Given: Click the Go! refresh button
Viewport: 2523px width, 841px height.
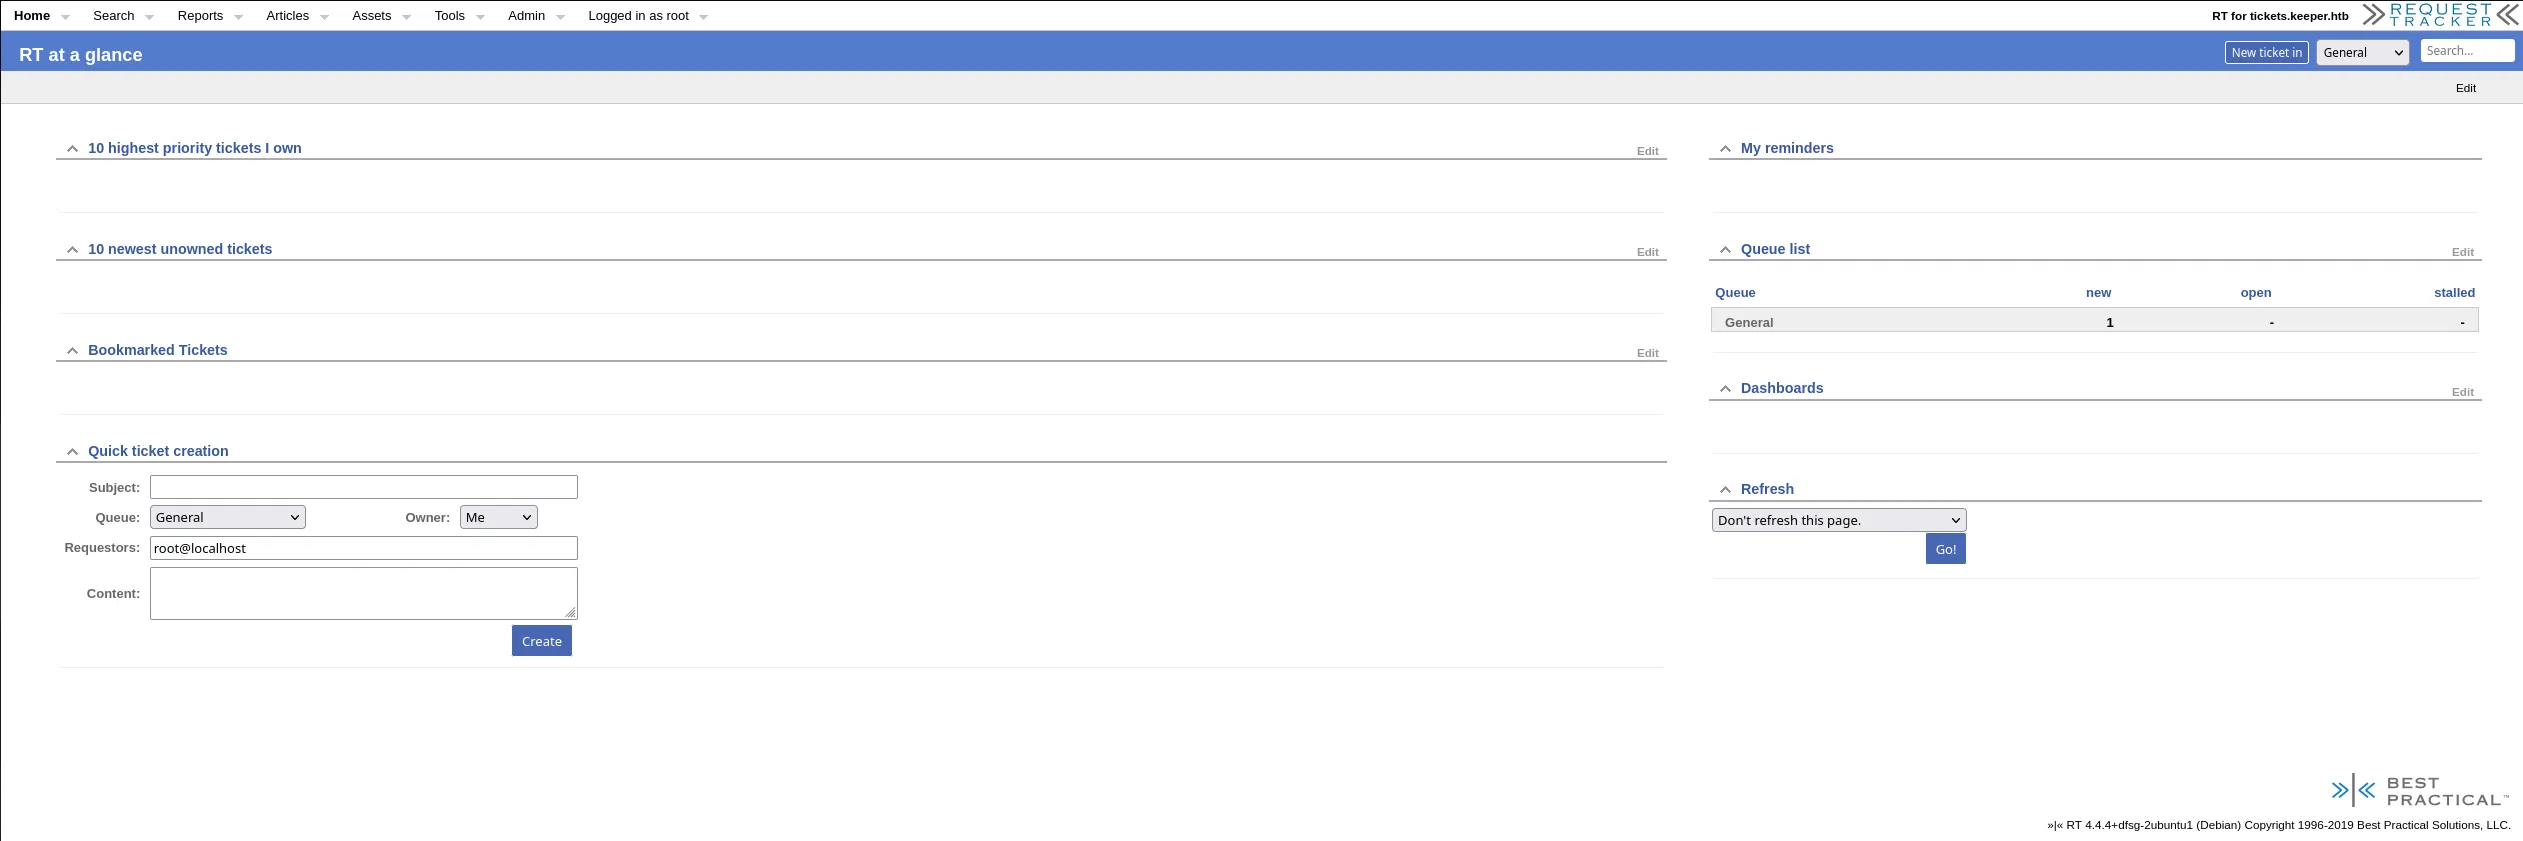Looking at the screenshot, I should (1945, 549).
